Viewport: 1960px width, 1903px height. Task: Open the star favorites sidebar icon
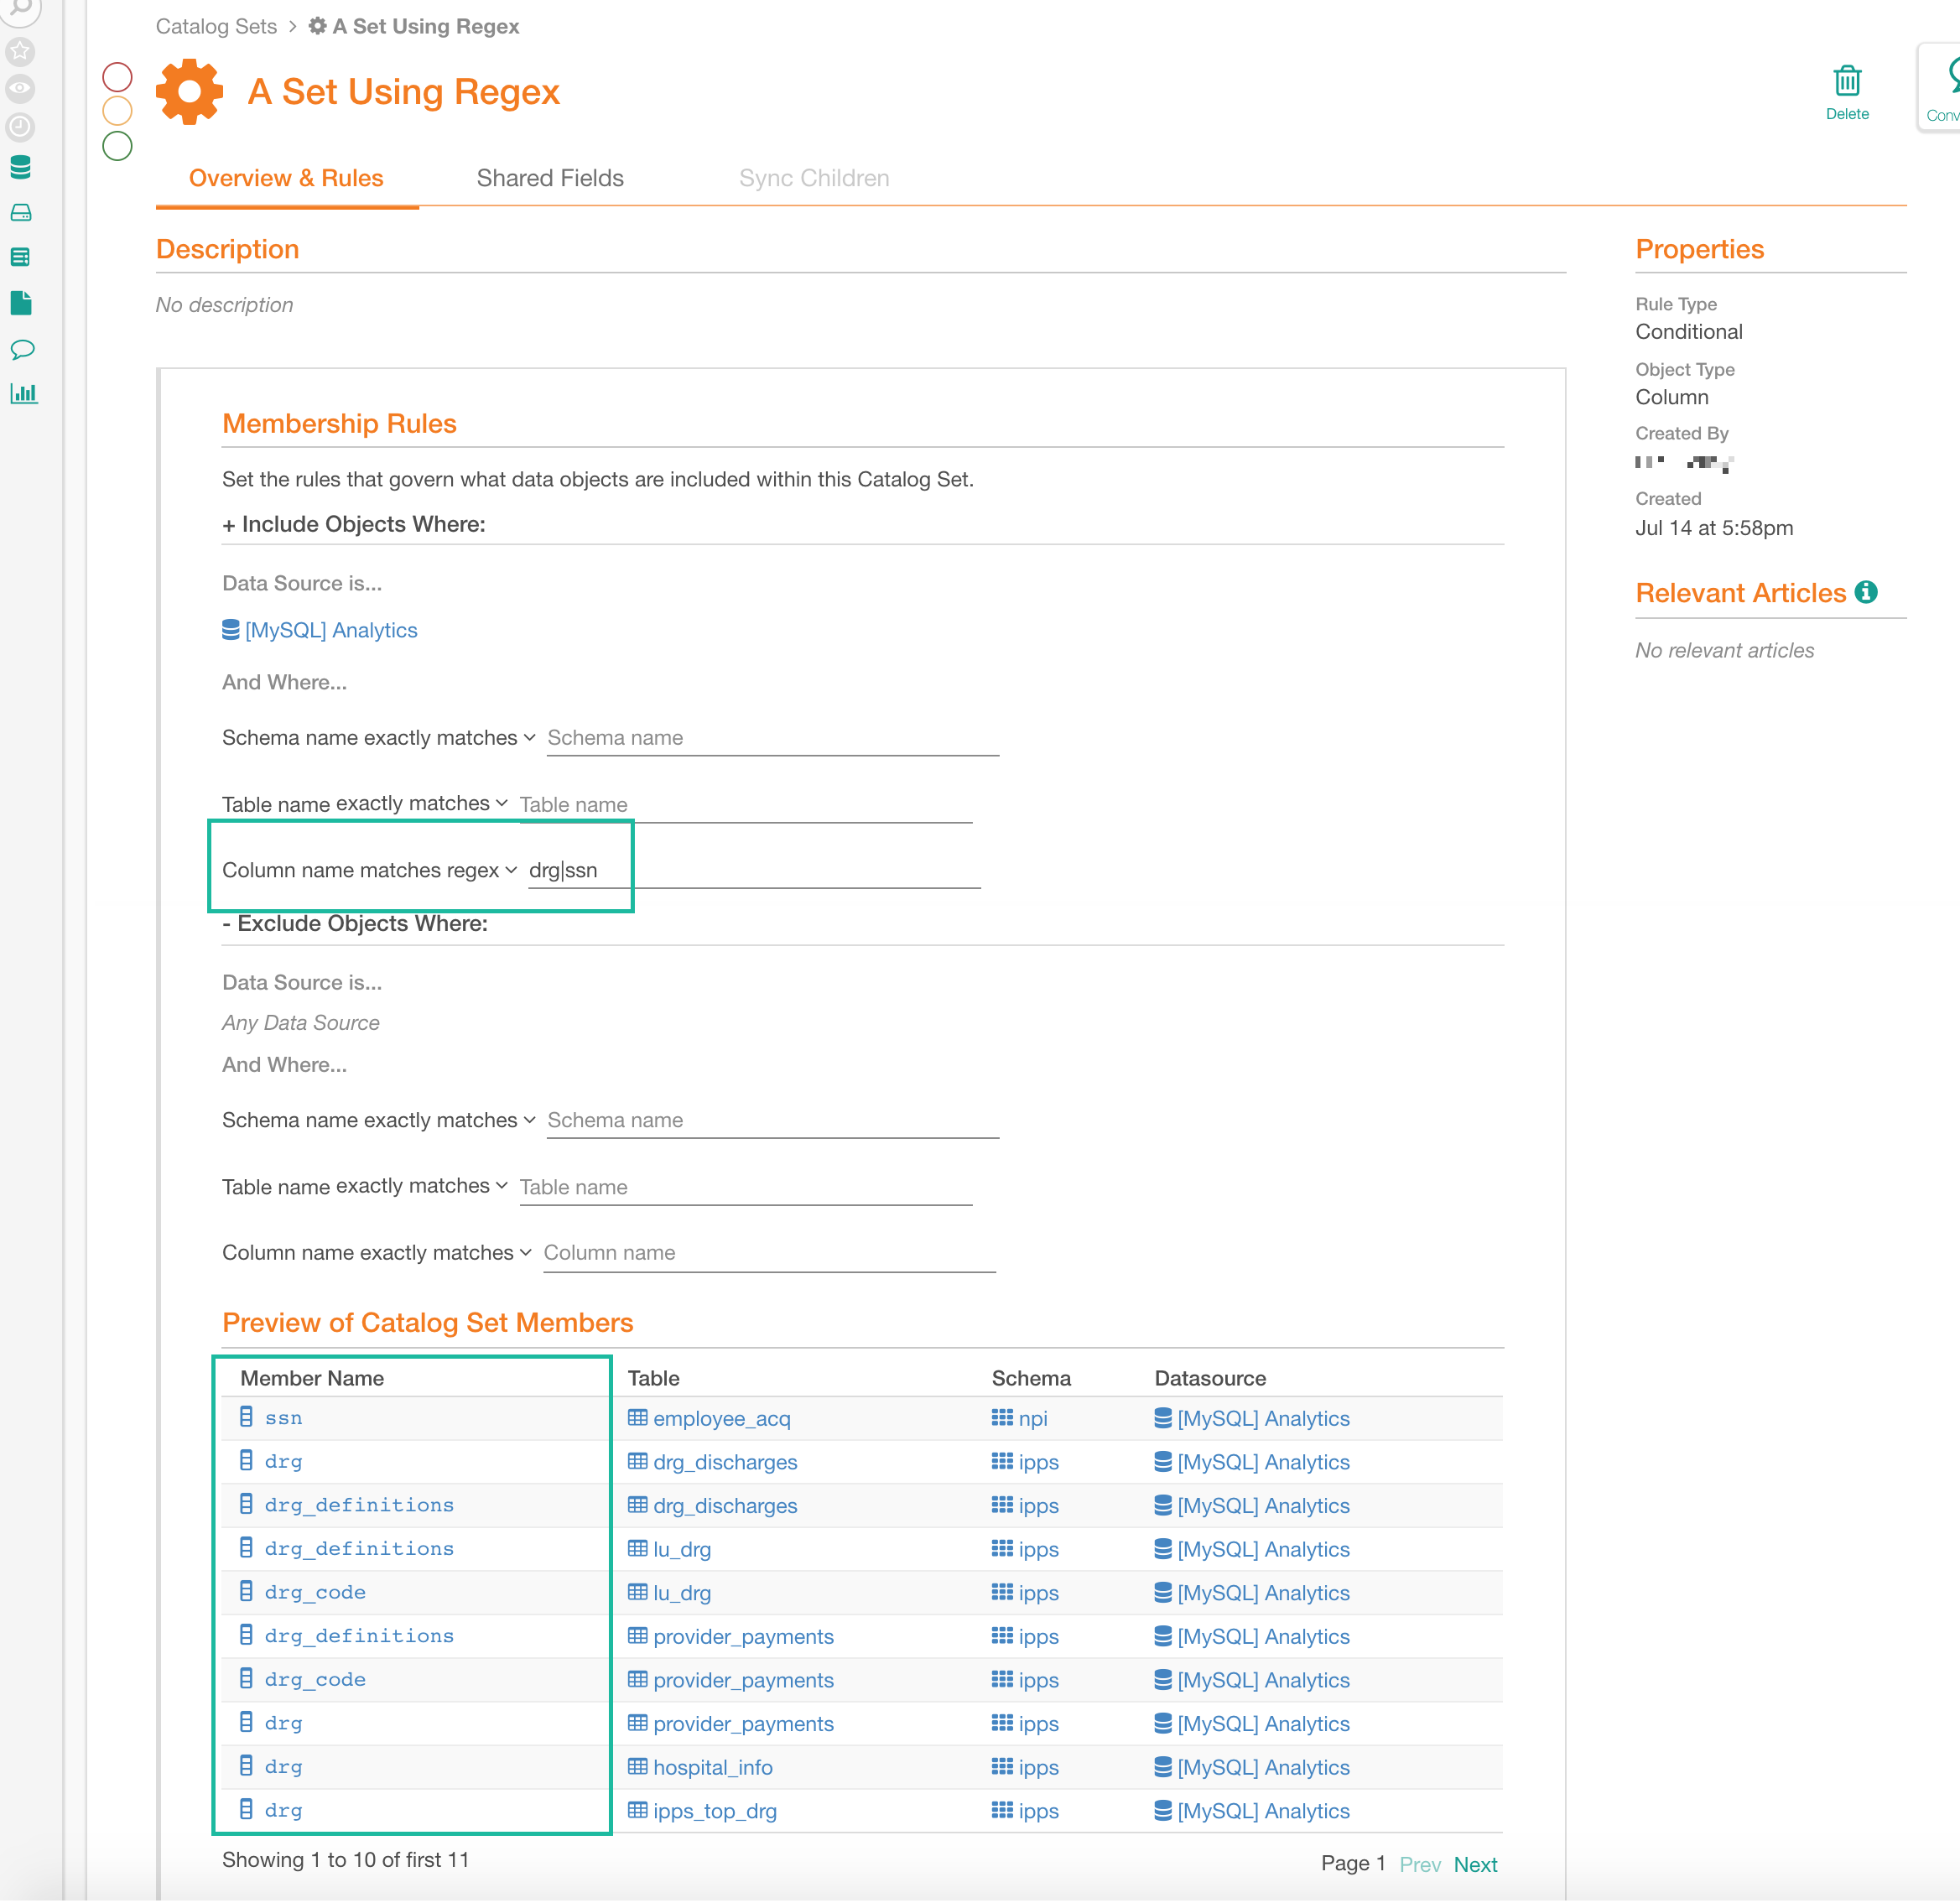[21, 51]
